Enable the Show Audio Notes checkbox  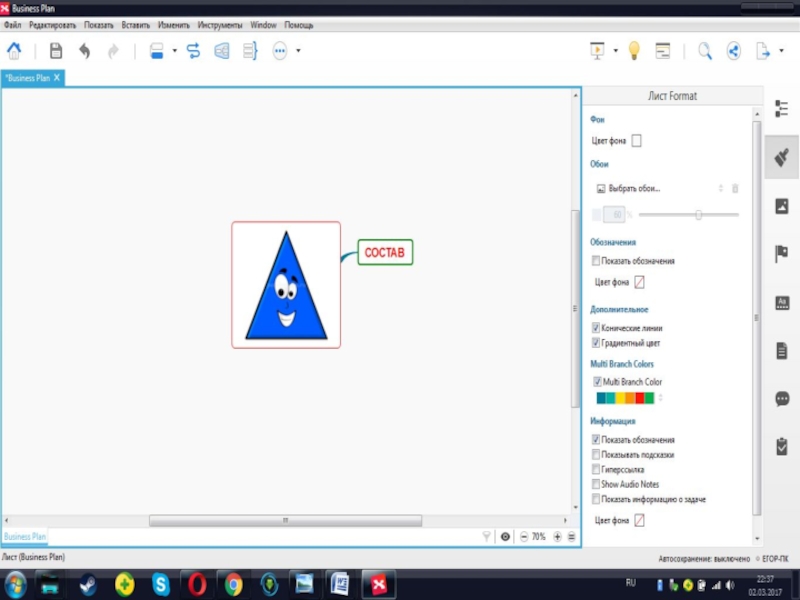click(x=596, y=484)
